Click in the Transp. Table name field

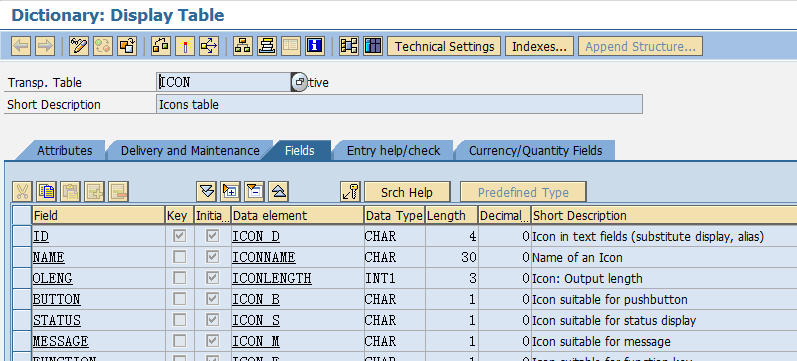tap(224, 82)
